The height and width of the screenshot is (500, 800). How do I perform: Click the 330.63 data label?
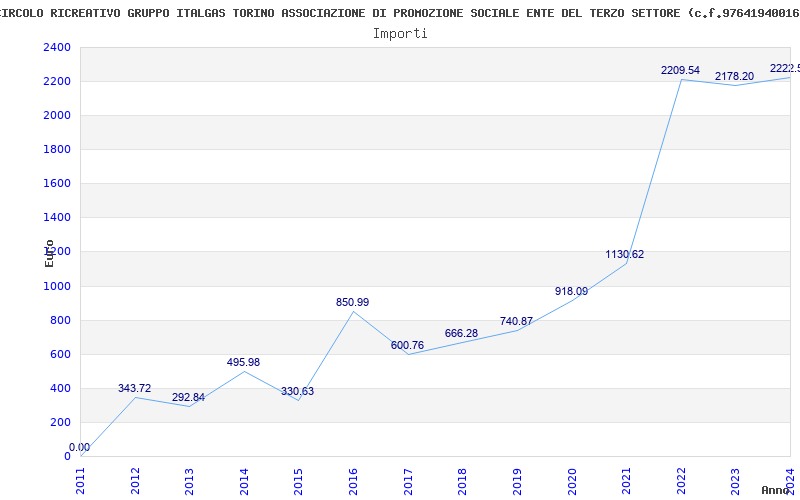coord(297,391)
